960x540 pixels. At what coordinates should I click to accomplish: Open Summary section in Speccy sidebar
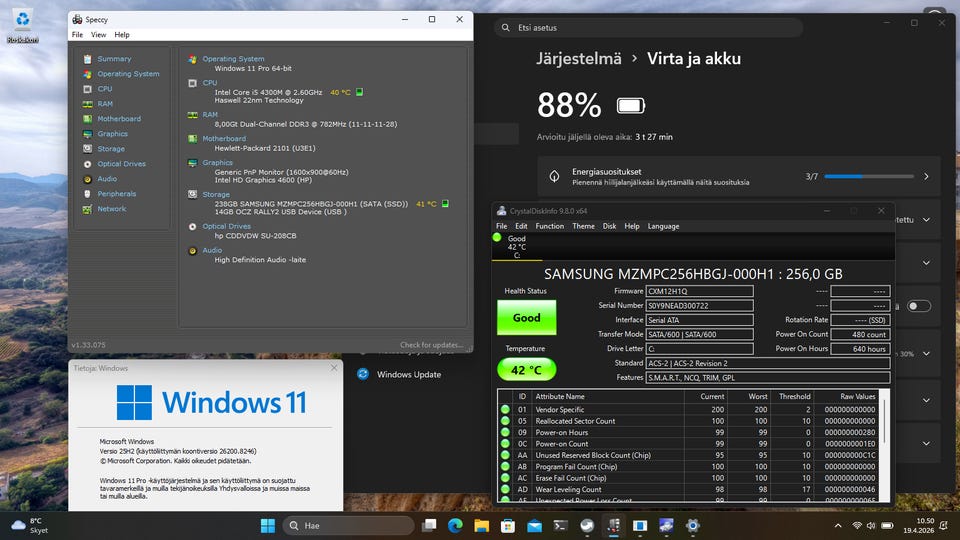tap(114, 59)
